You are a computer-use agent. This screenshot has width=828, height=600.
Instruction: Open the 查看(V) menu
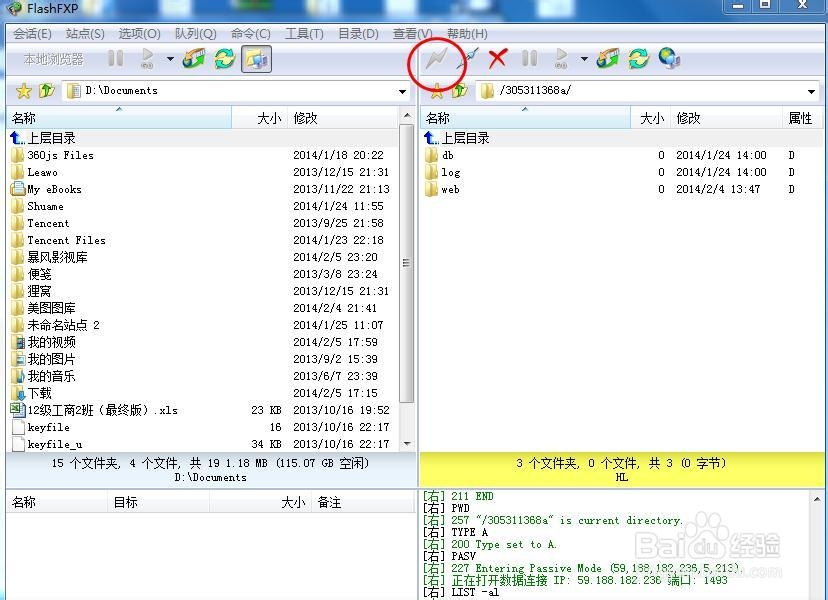click(x=412, y=34)
